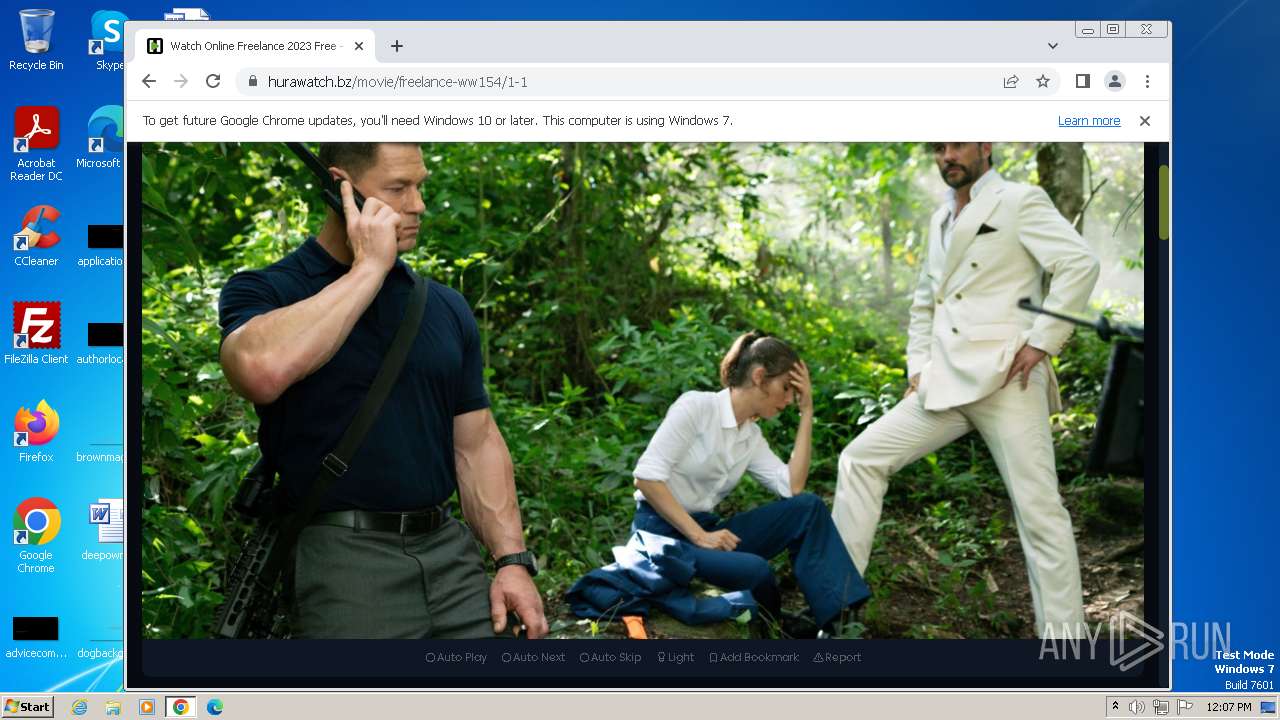Click the movie video player image
The height and width of the screenshot is (720, 1280).
642,390
